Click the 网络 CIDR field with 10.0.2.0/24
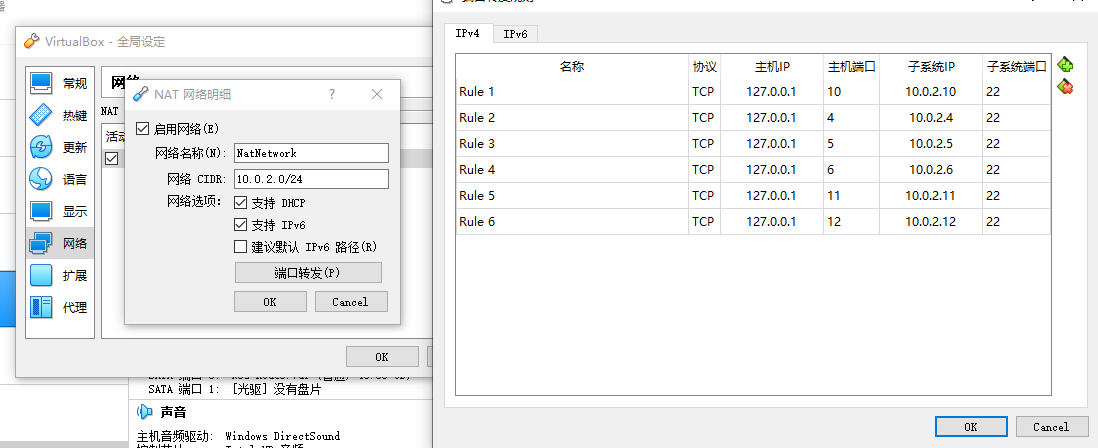 tap(311, 178)
